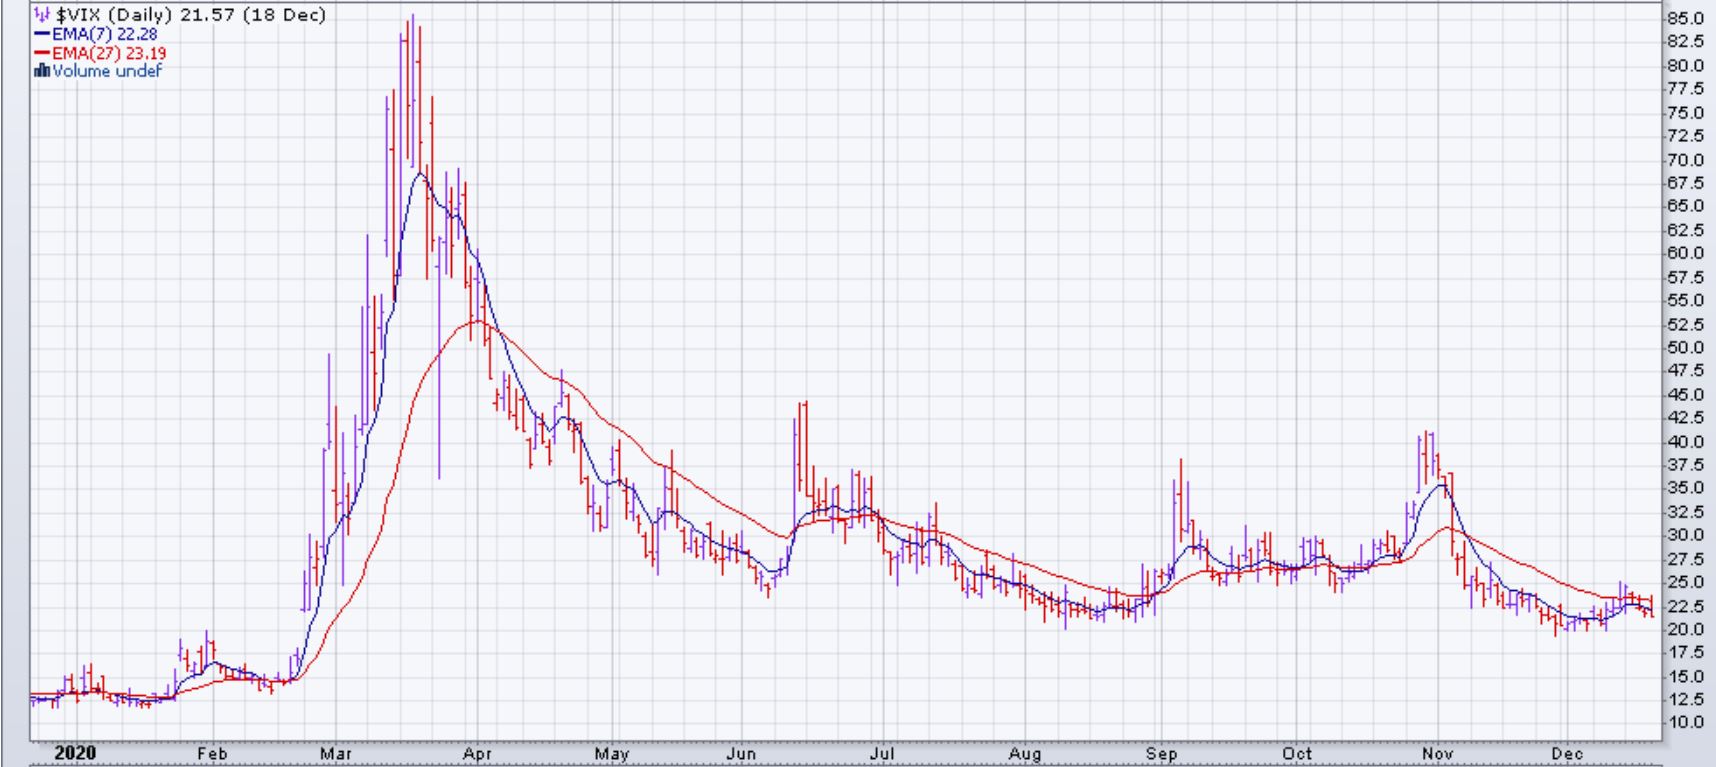Viewport: 1716px width, 767px height.
Task: Click the Apr label on time axis
Action: click(477, 754)
